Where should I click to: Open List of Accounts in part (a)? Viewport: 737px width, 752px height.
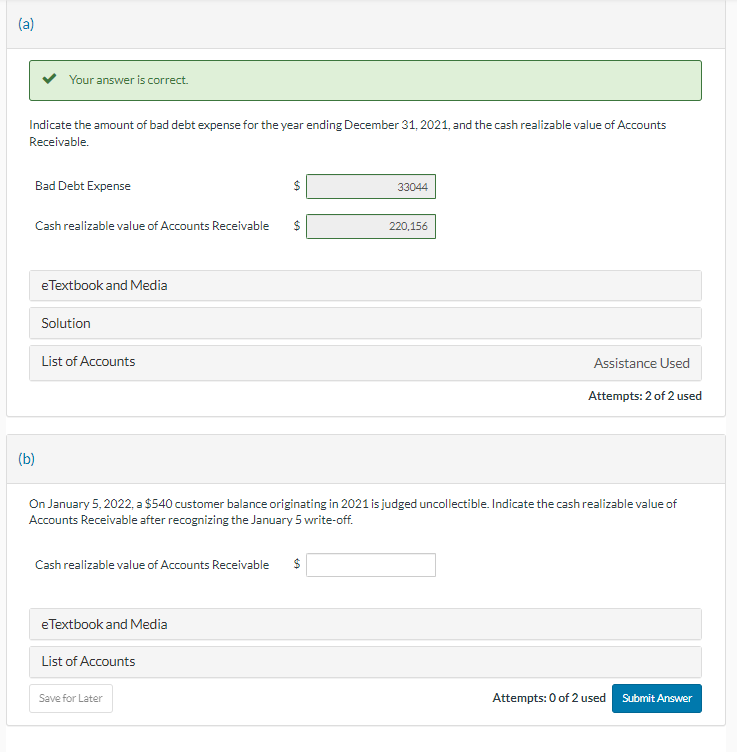88,362
